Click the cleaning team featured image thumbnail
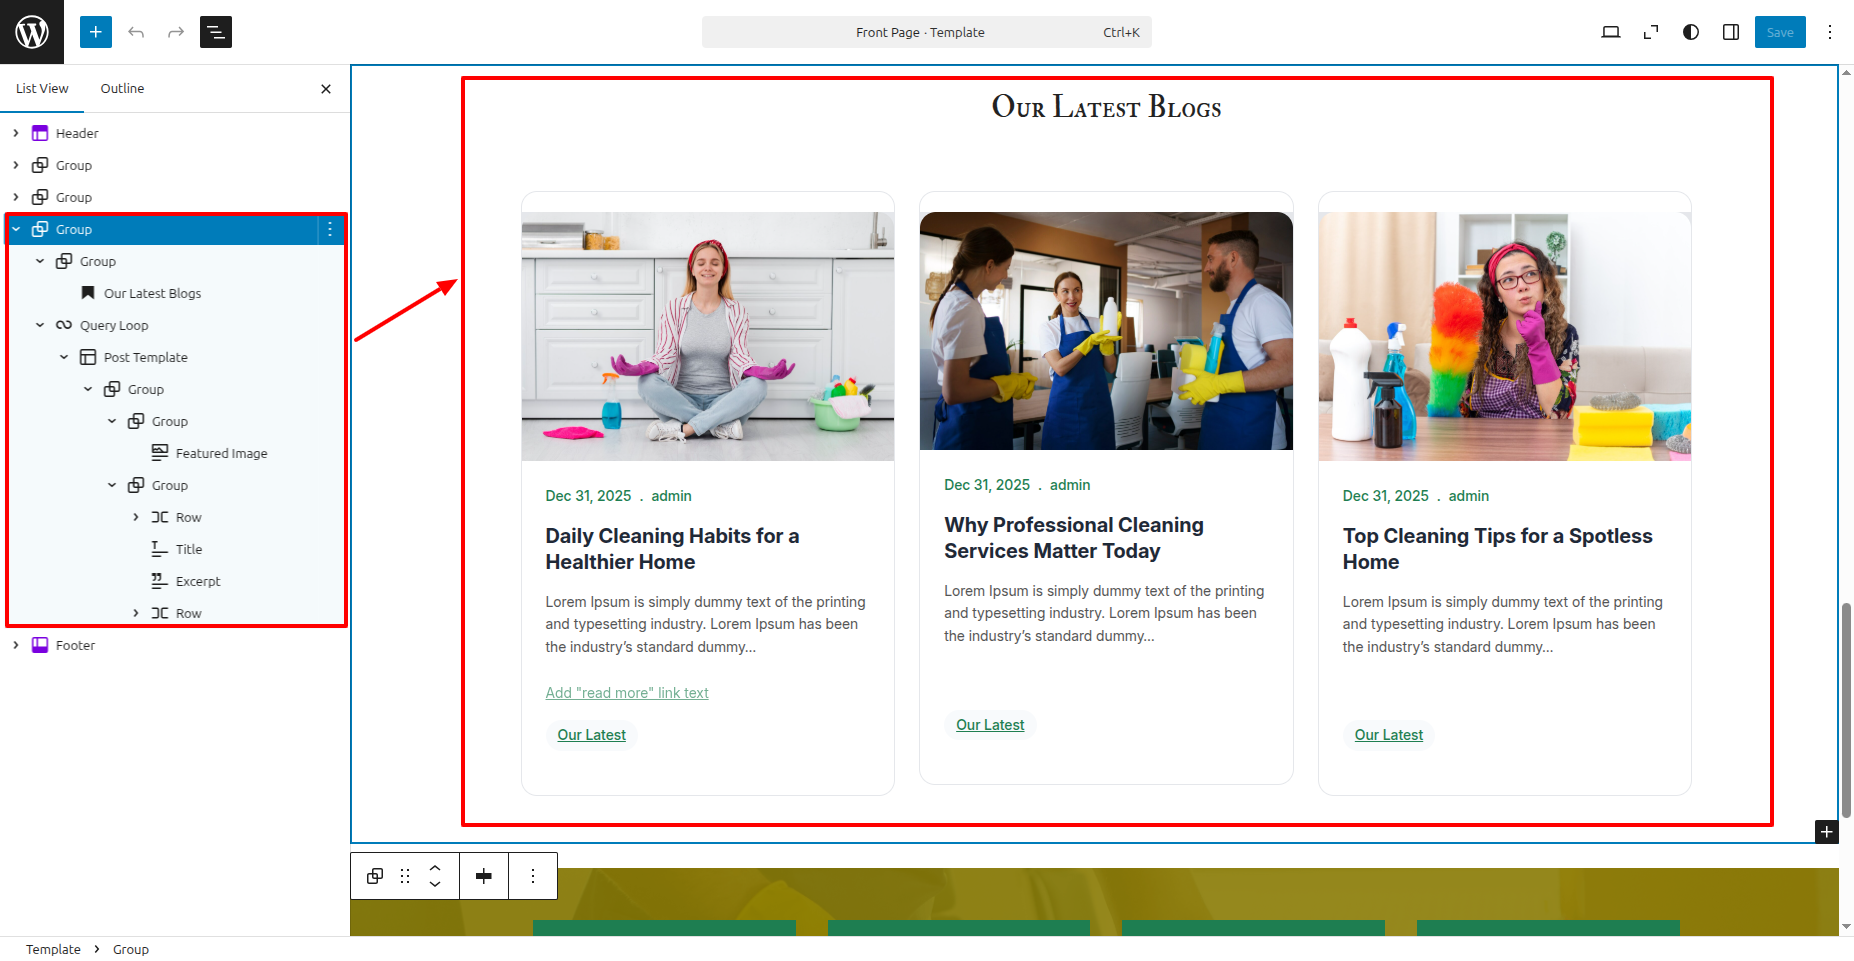Viewport: 1854px width, 961px height. click(1106, 331)
